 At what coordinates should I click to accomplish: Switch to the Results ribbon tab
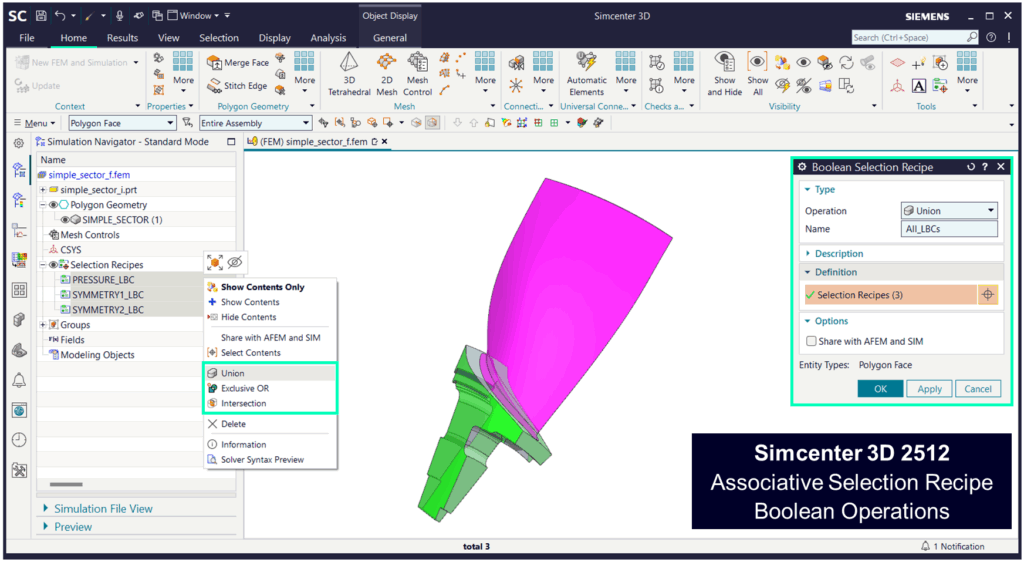122,38
